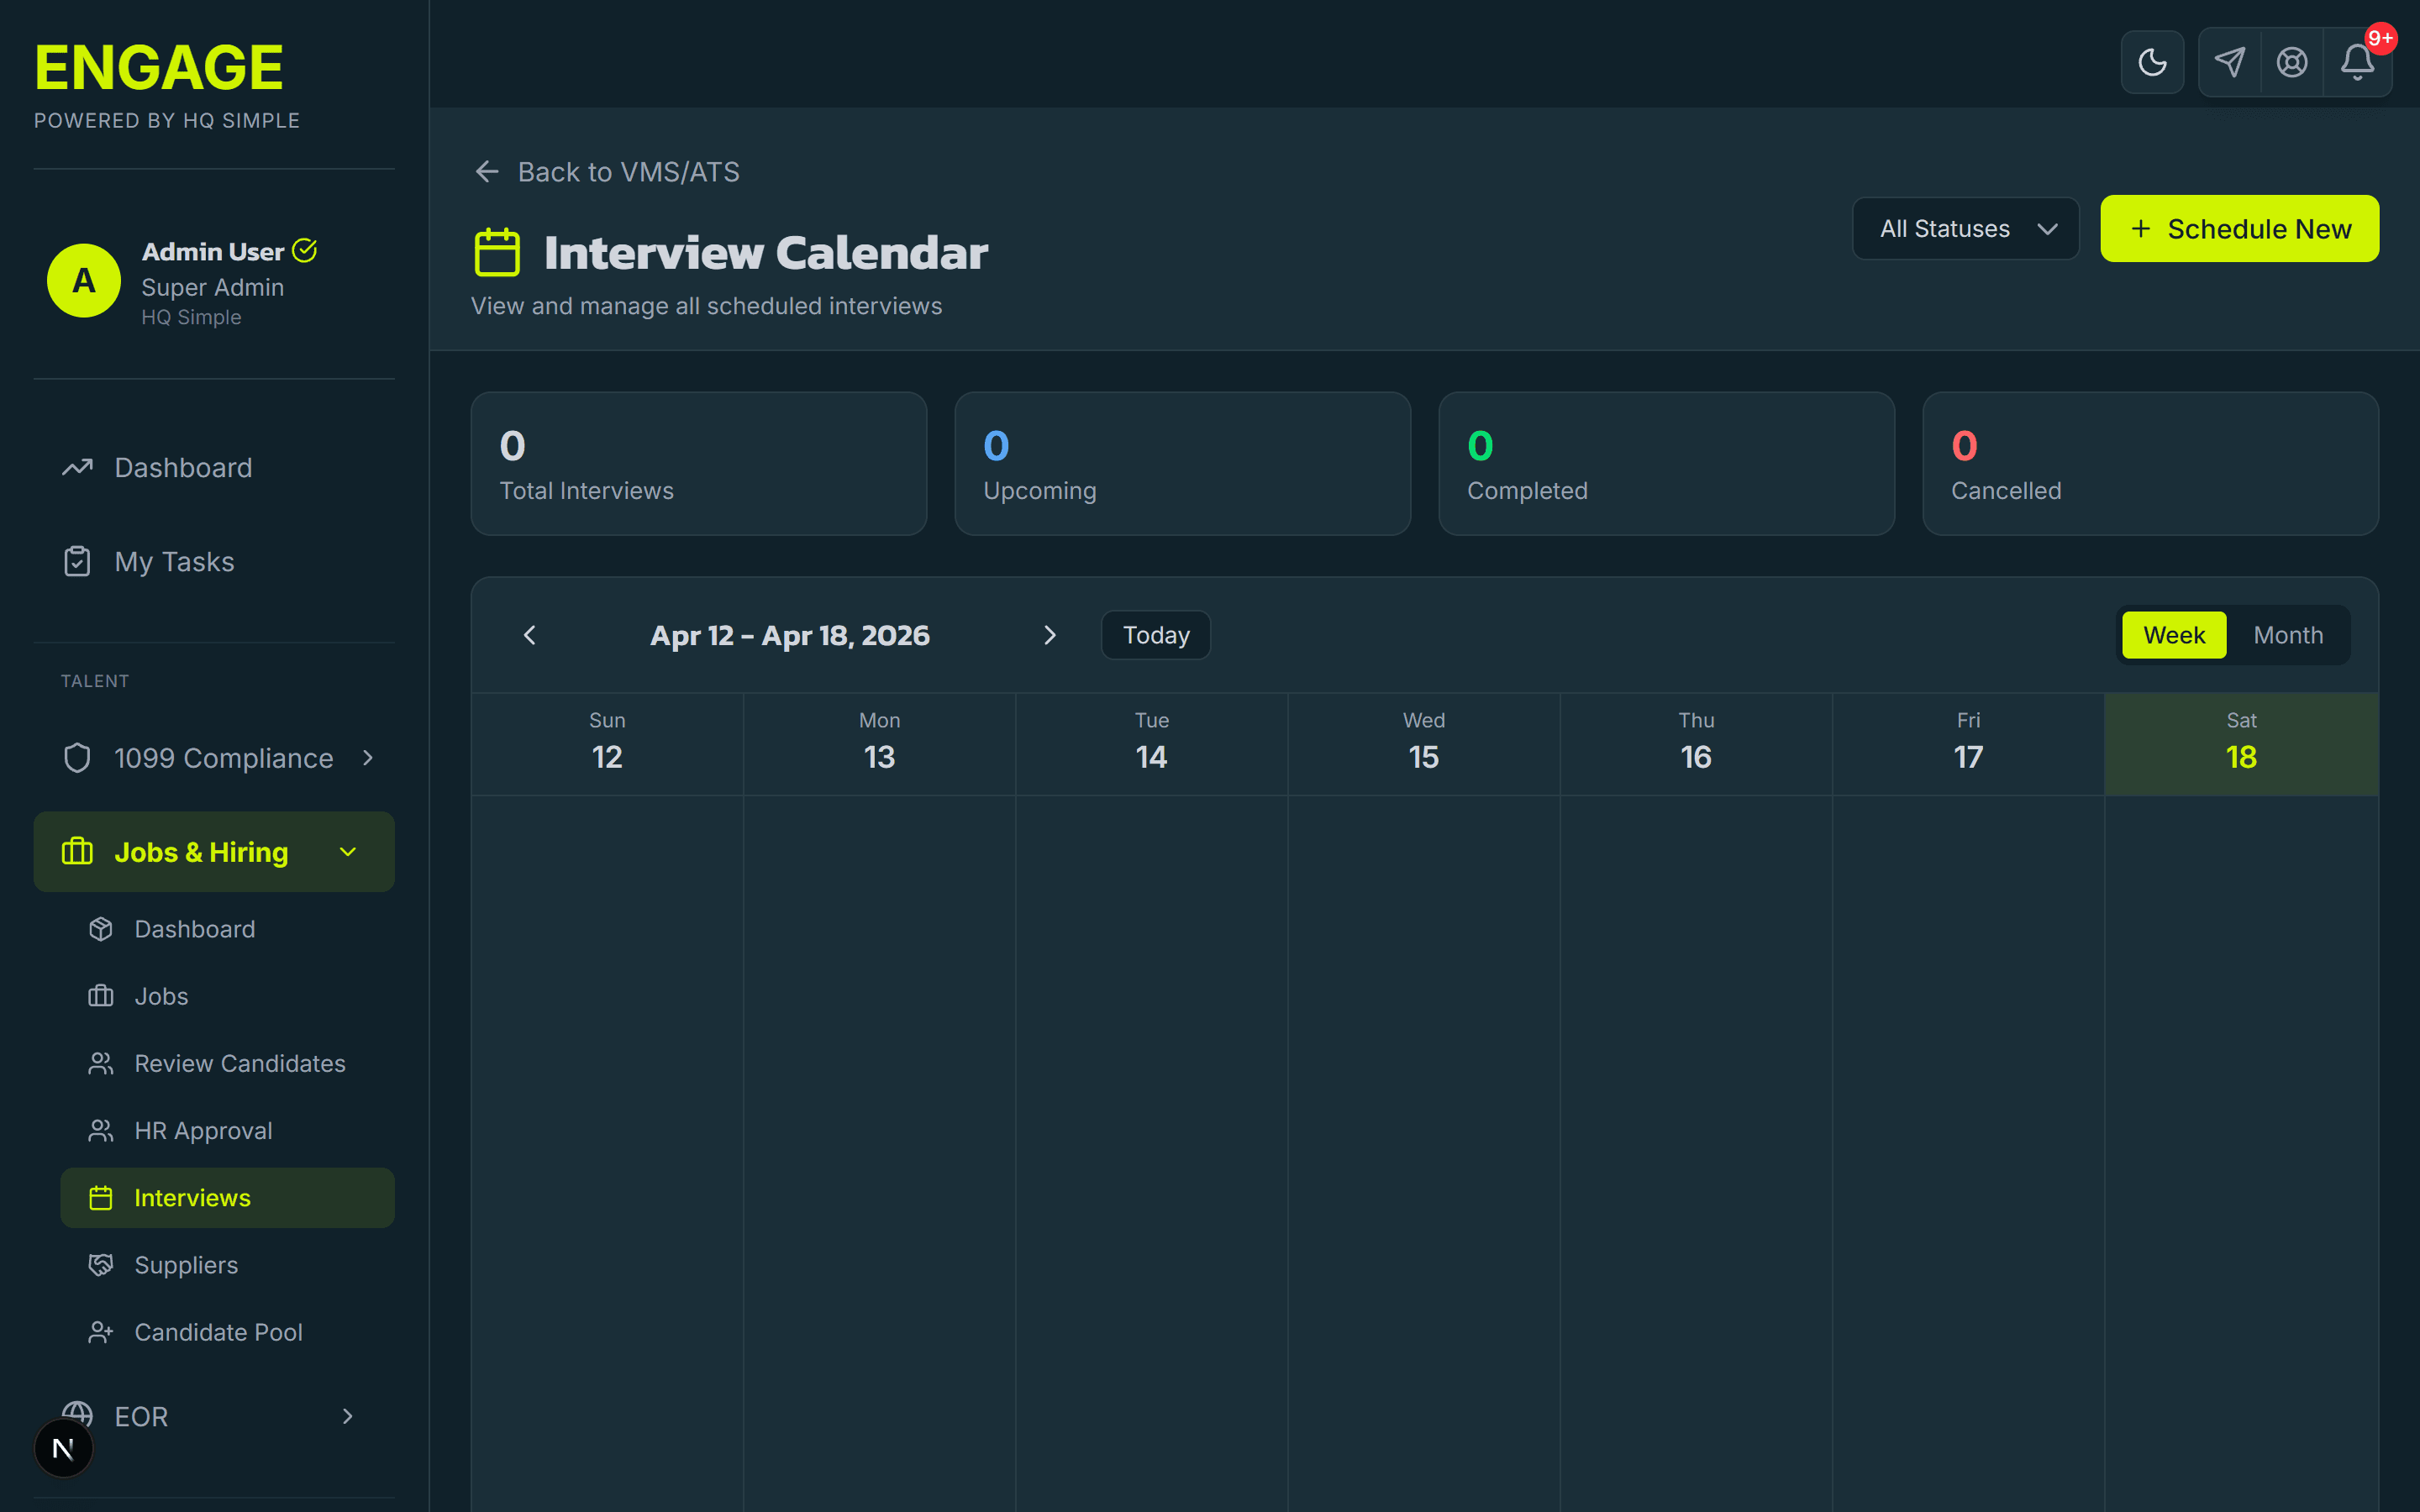Select the Fri 17 day header
The width and height of the screenshot is (2420, 1512).
pos(1968,744)
